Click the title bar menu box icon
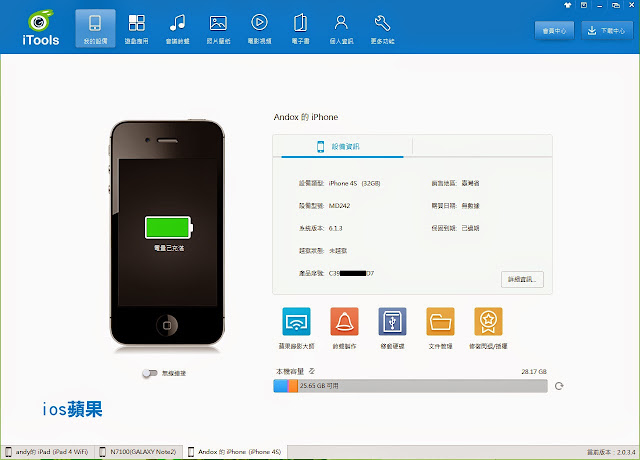The height and width of the screenshot is (460, 640). (584, 5)
